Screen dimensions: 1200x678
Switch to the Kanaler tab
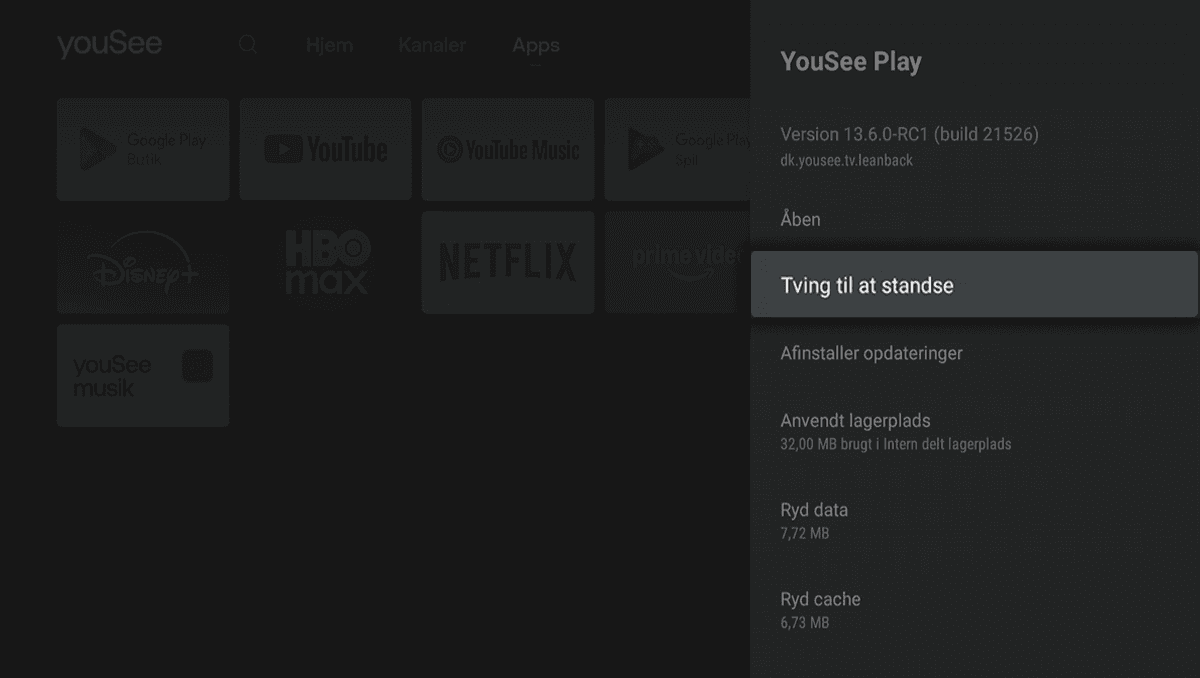432,45
